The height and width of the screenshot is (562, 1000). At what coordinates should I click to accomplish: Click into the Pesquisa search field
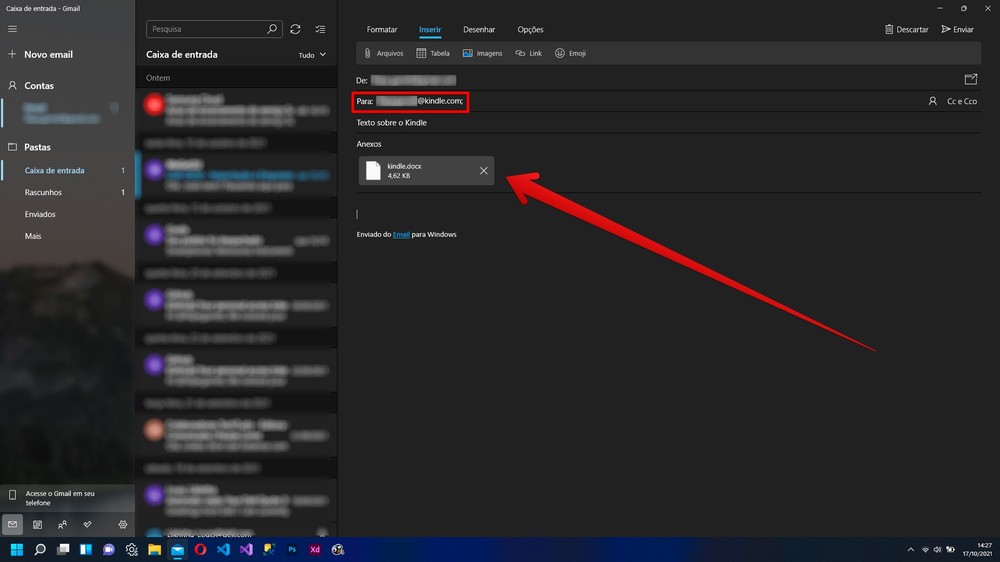205,30
